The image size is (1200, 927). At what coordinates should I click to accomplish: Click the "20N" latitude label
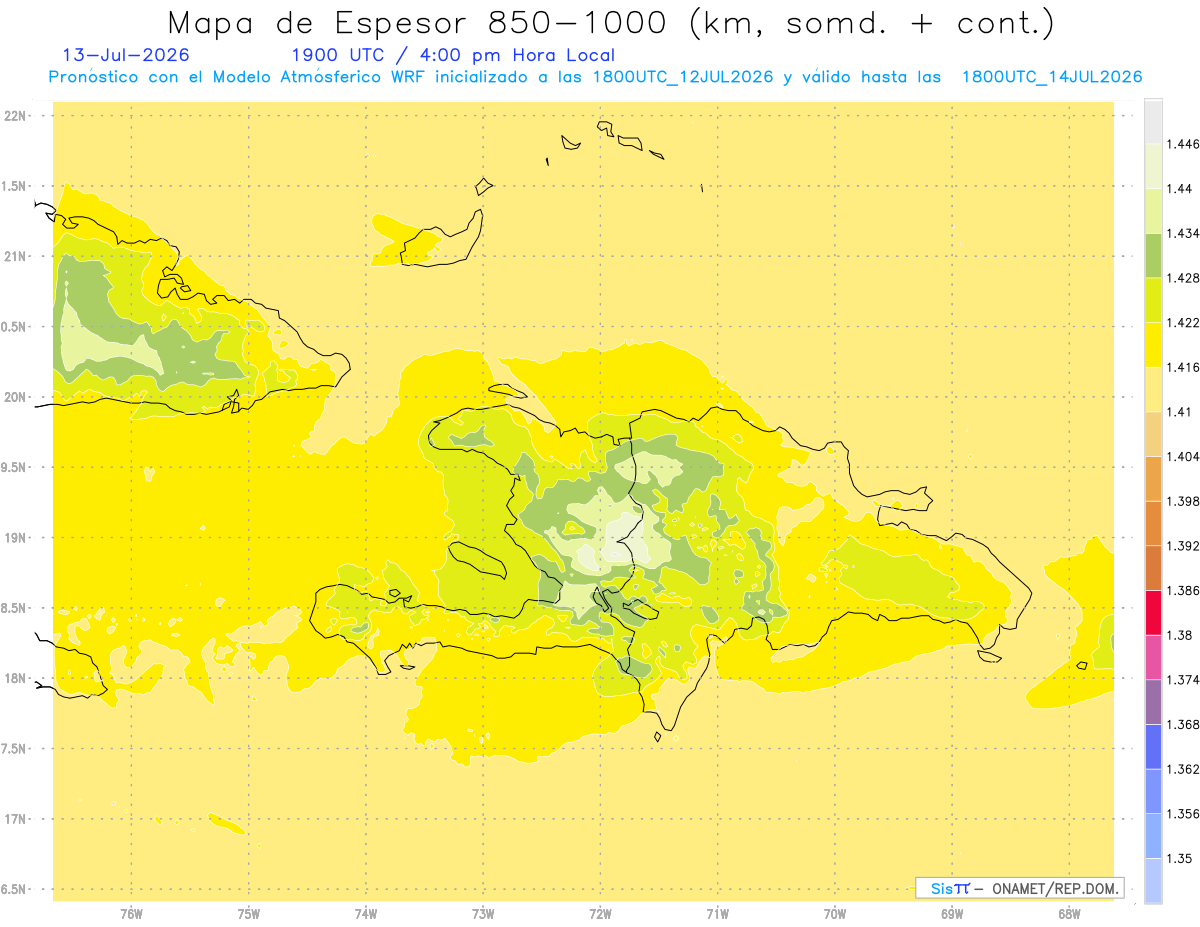(x=16, y=397)
